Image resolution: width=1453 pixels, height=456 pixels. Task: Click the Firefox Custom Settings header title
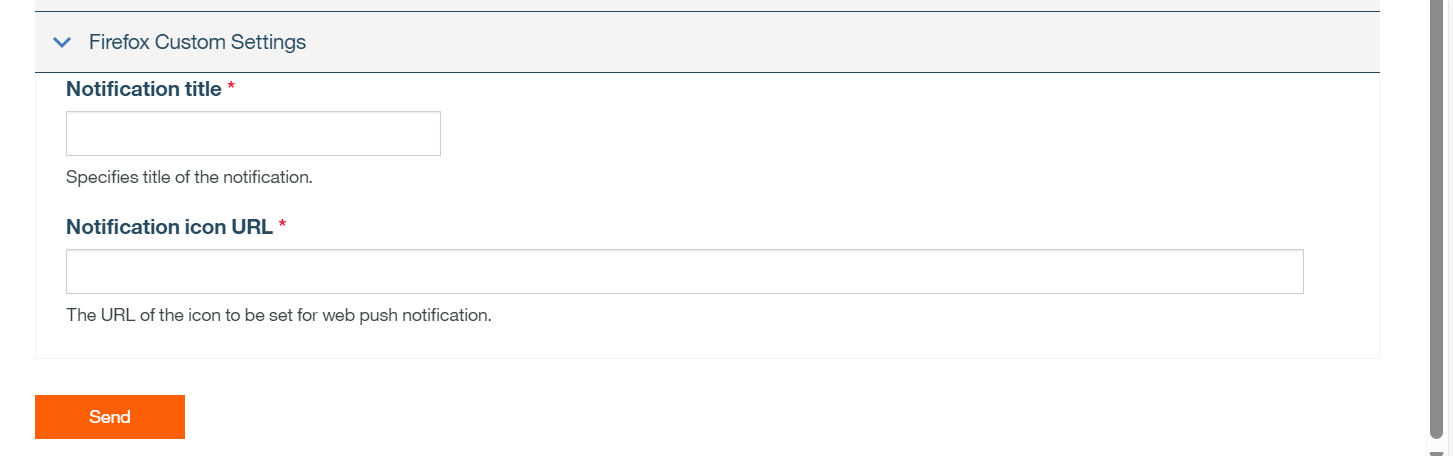pos(197,42)
